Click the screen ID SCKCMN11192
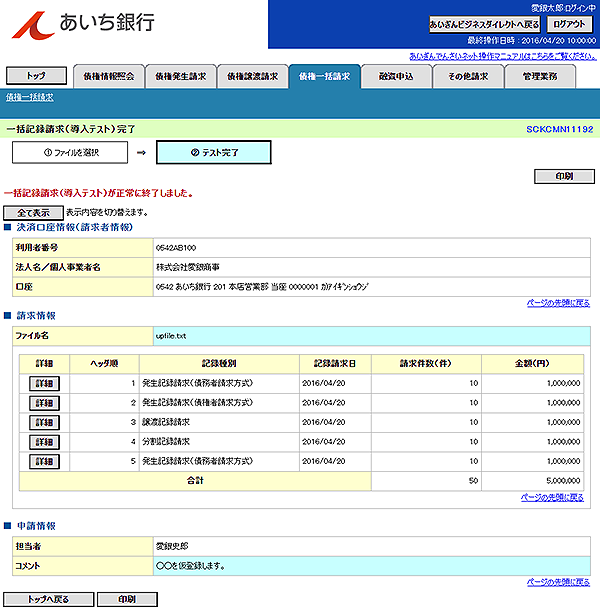This screenshot has height=615, width=600. pyautogui.click(x=560, y=129)
